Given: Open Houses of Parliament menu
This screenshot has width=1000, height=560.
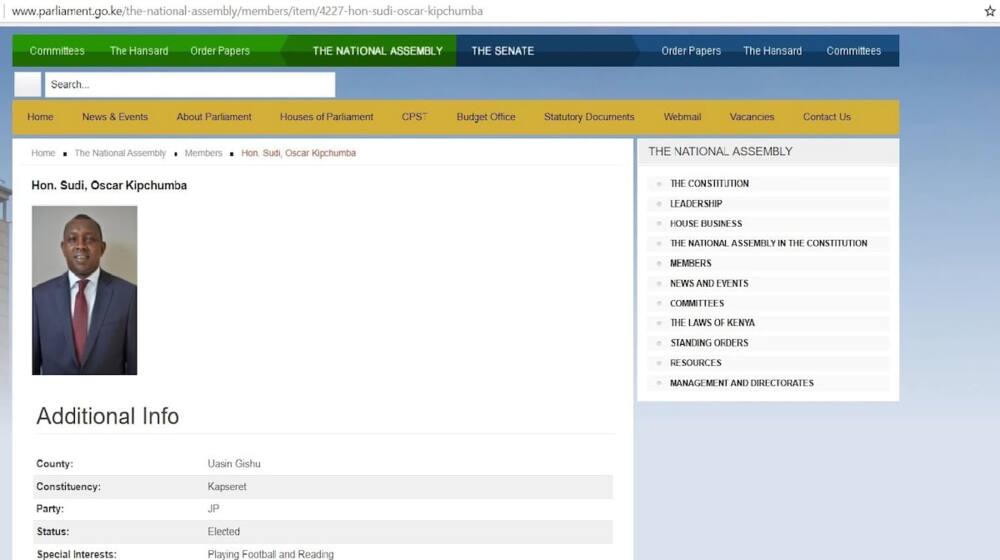Looking at the screenshot, I should click(x=327, y=117).
